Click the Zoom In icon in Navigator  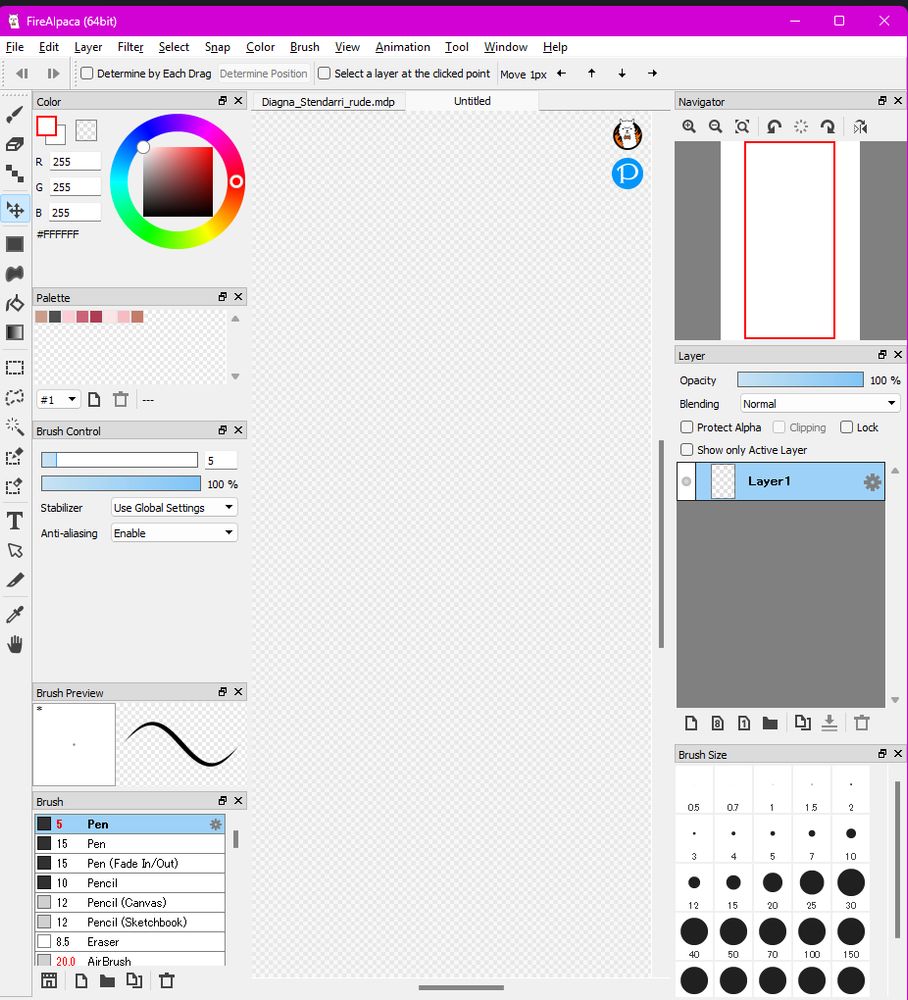coord(689,127)
